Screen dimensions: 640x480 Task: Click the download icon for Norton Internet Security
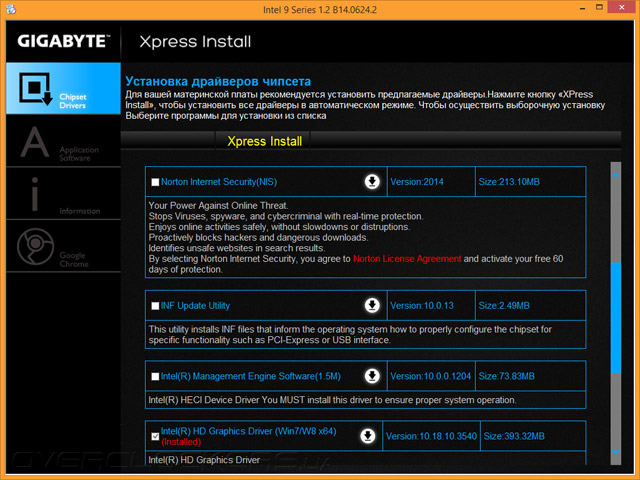coord(372,182)
